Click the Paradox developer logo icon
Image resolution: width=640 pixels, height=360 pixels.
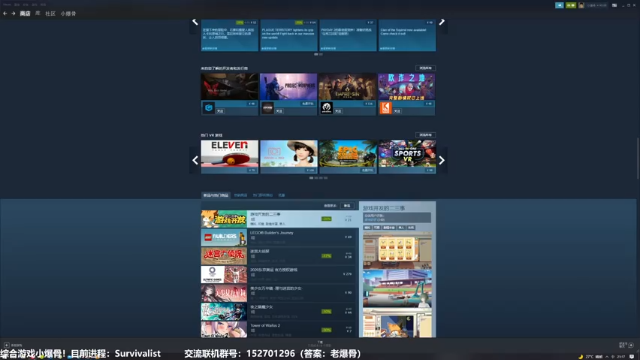click(x=327, y=108)
